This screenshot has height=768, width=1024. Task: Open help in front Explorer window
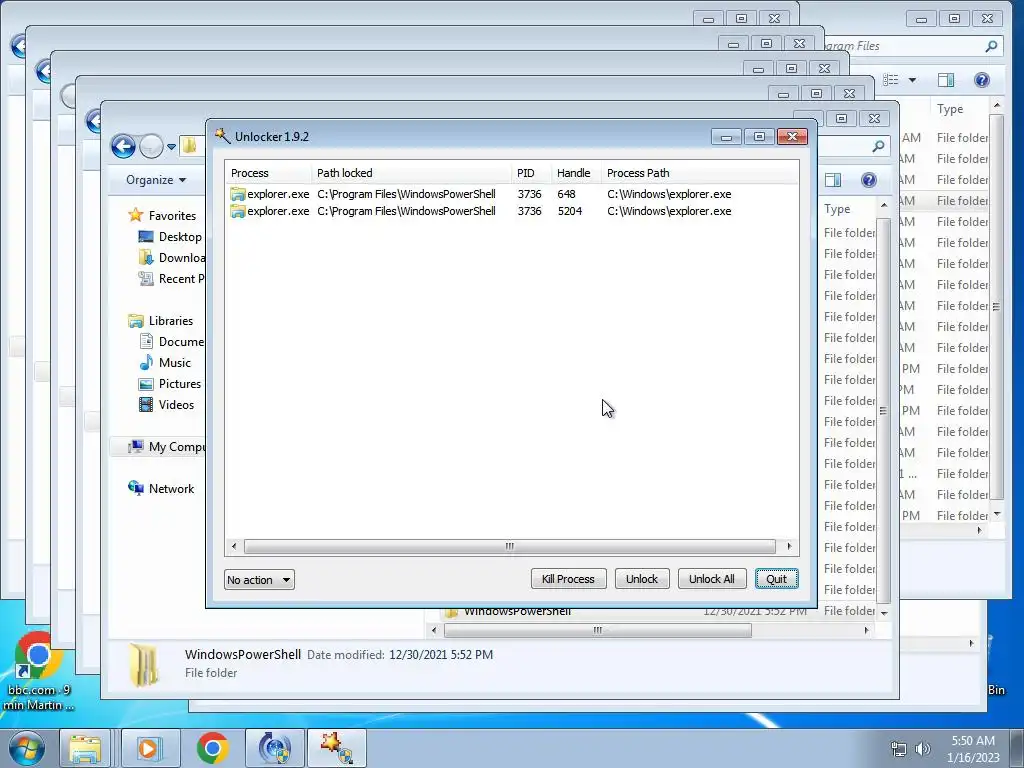(869, 180)
